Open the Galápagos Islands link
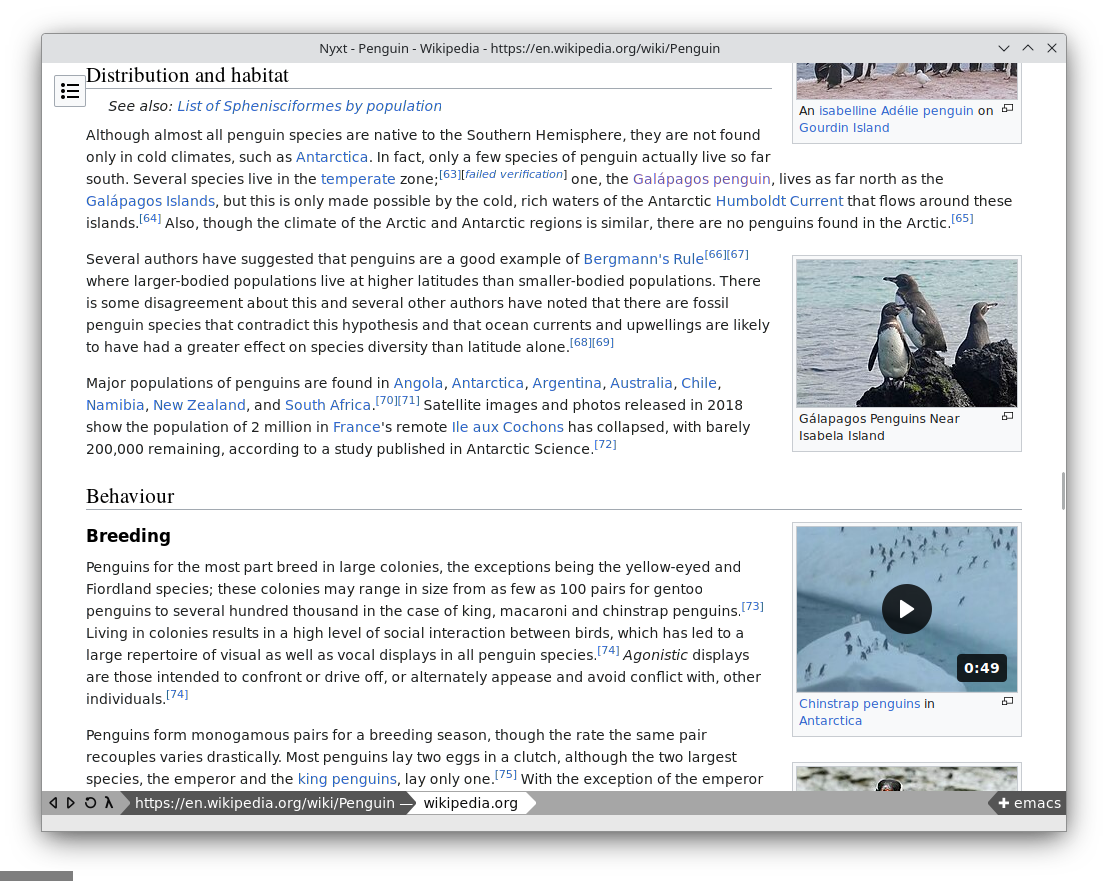1108x881 pixels. tap(151, 201)
